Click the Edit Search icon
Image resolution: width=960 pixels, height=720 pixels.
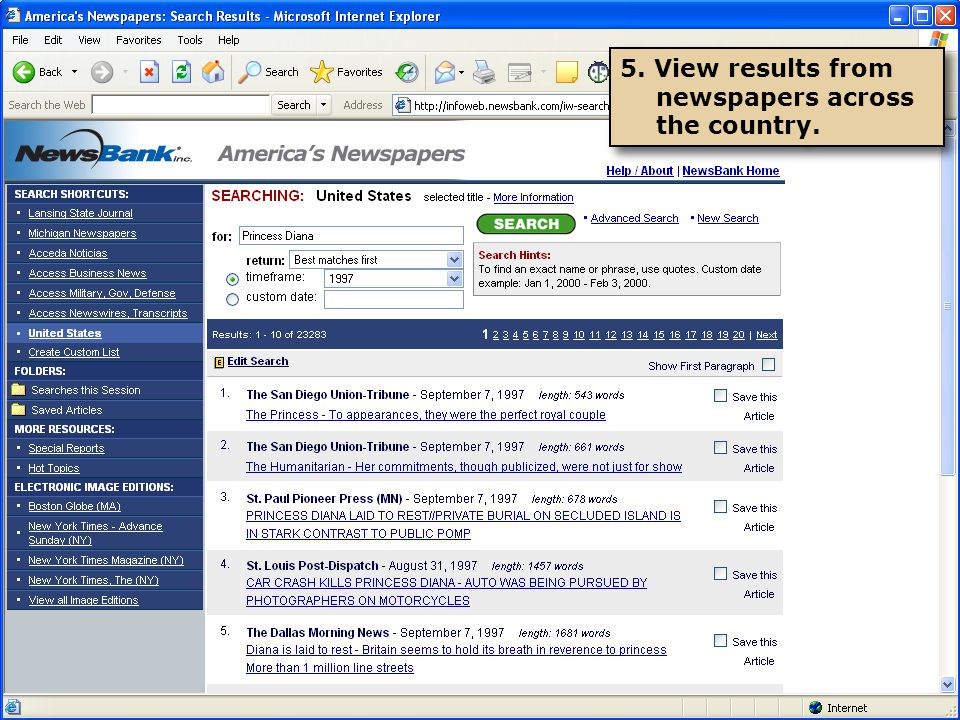[219, 362]
